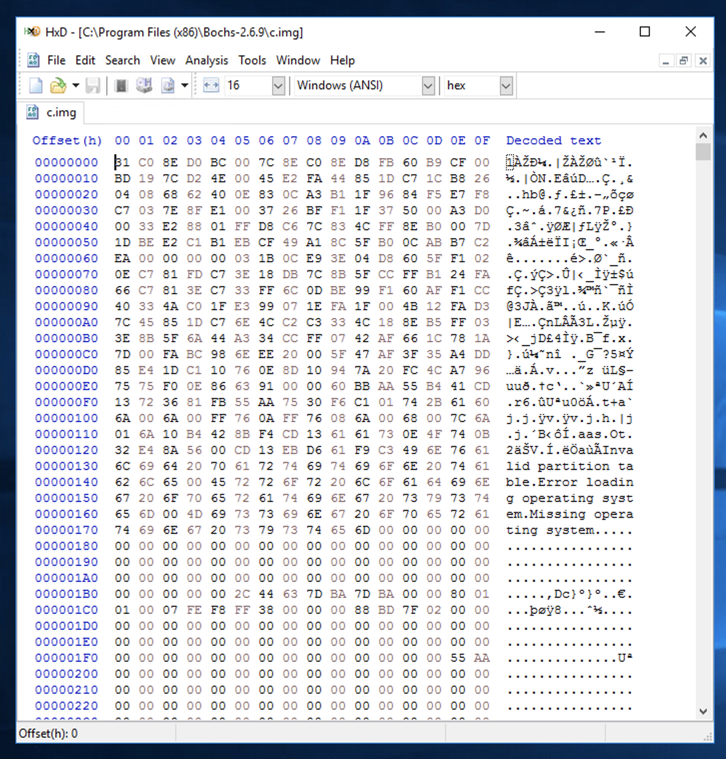Select offset row 000001B0 label
This screenshot has width=726, height=759.
point(66,594)
